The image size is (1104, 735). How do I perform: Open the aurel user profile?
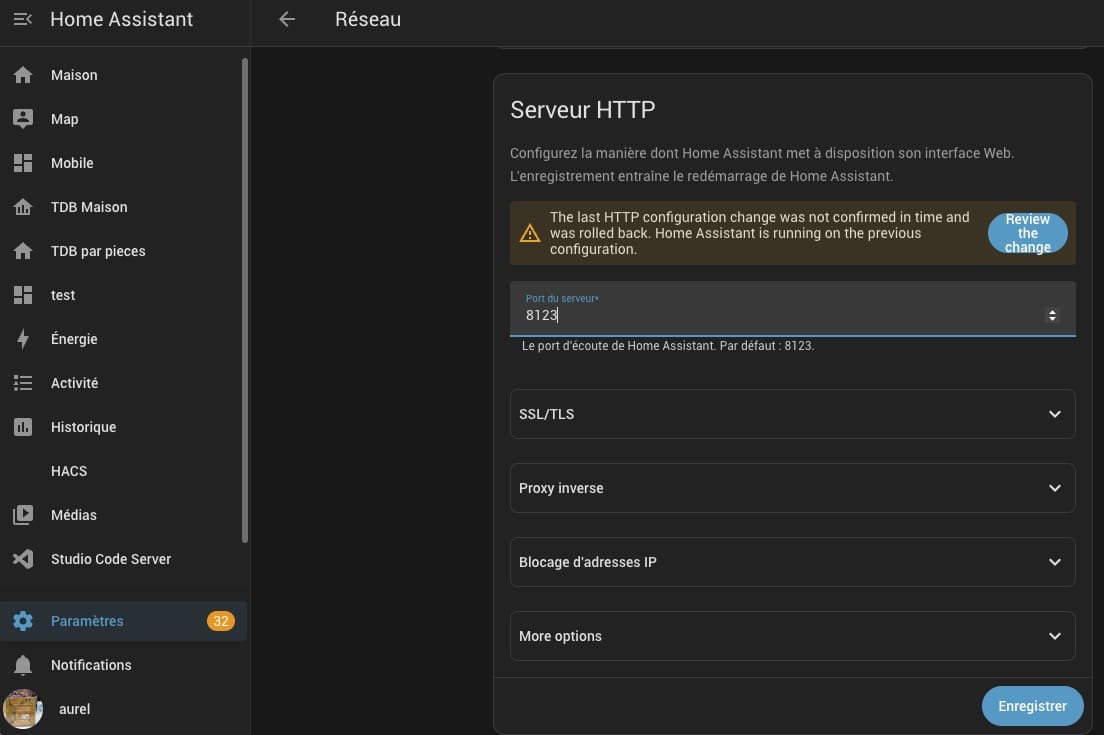pos(123,709)
